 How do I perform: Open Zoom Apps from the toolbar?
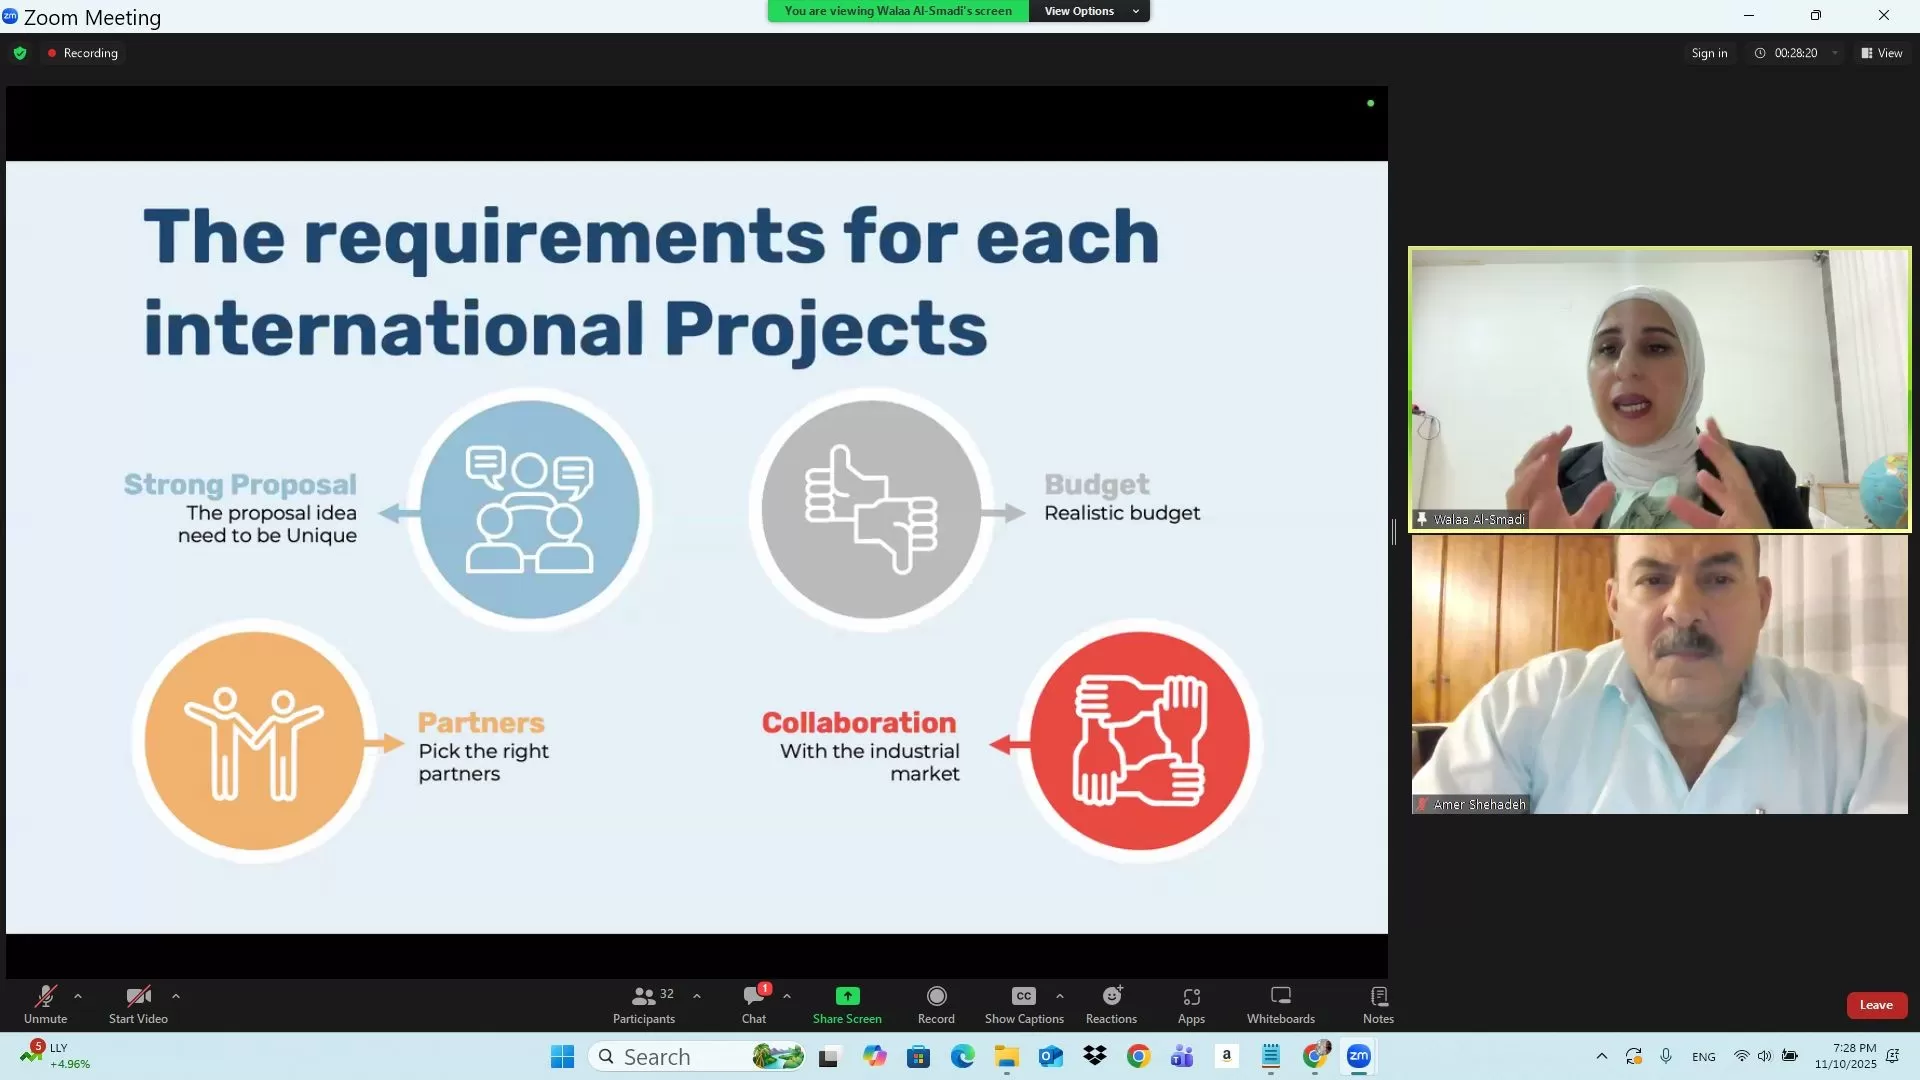pyautogui.click(x=1191, y=1004)
